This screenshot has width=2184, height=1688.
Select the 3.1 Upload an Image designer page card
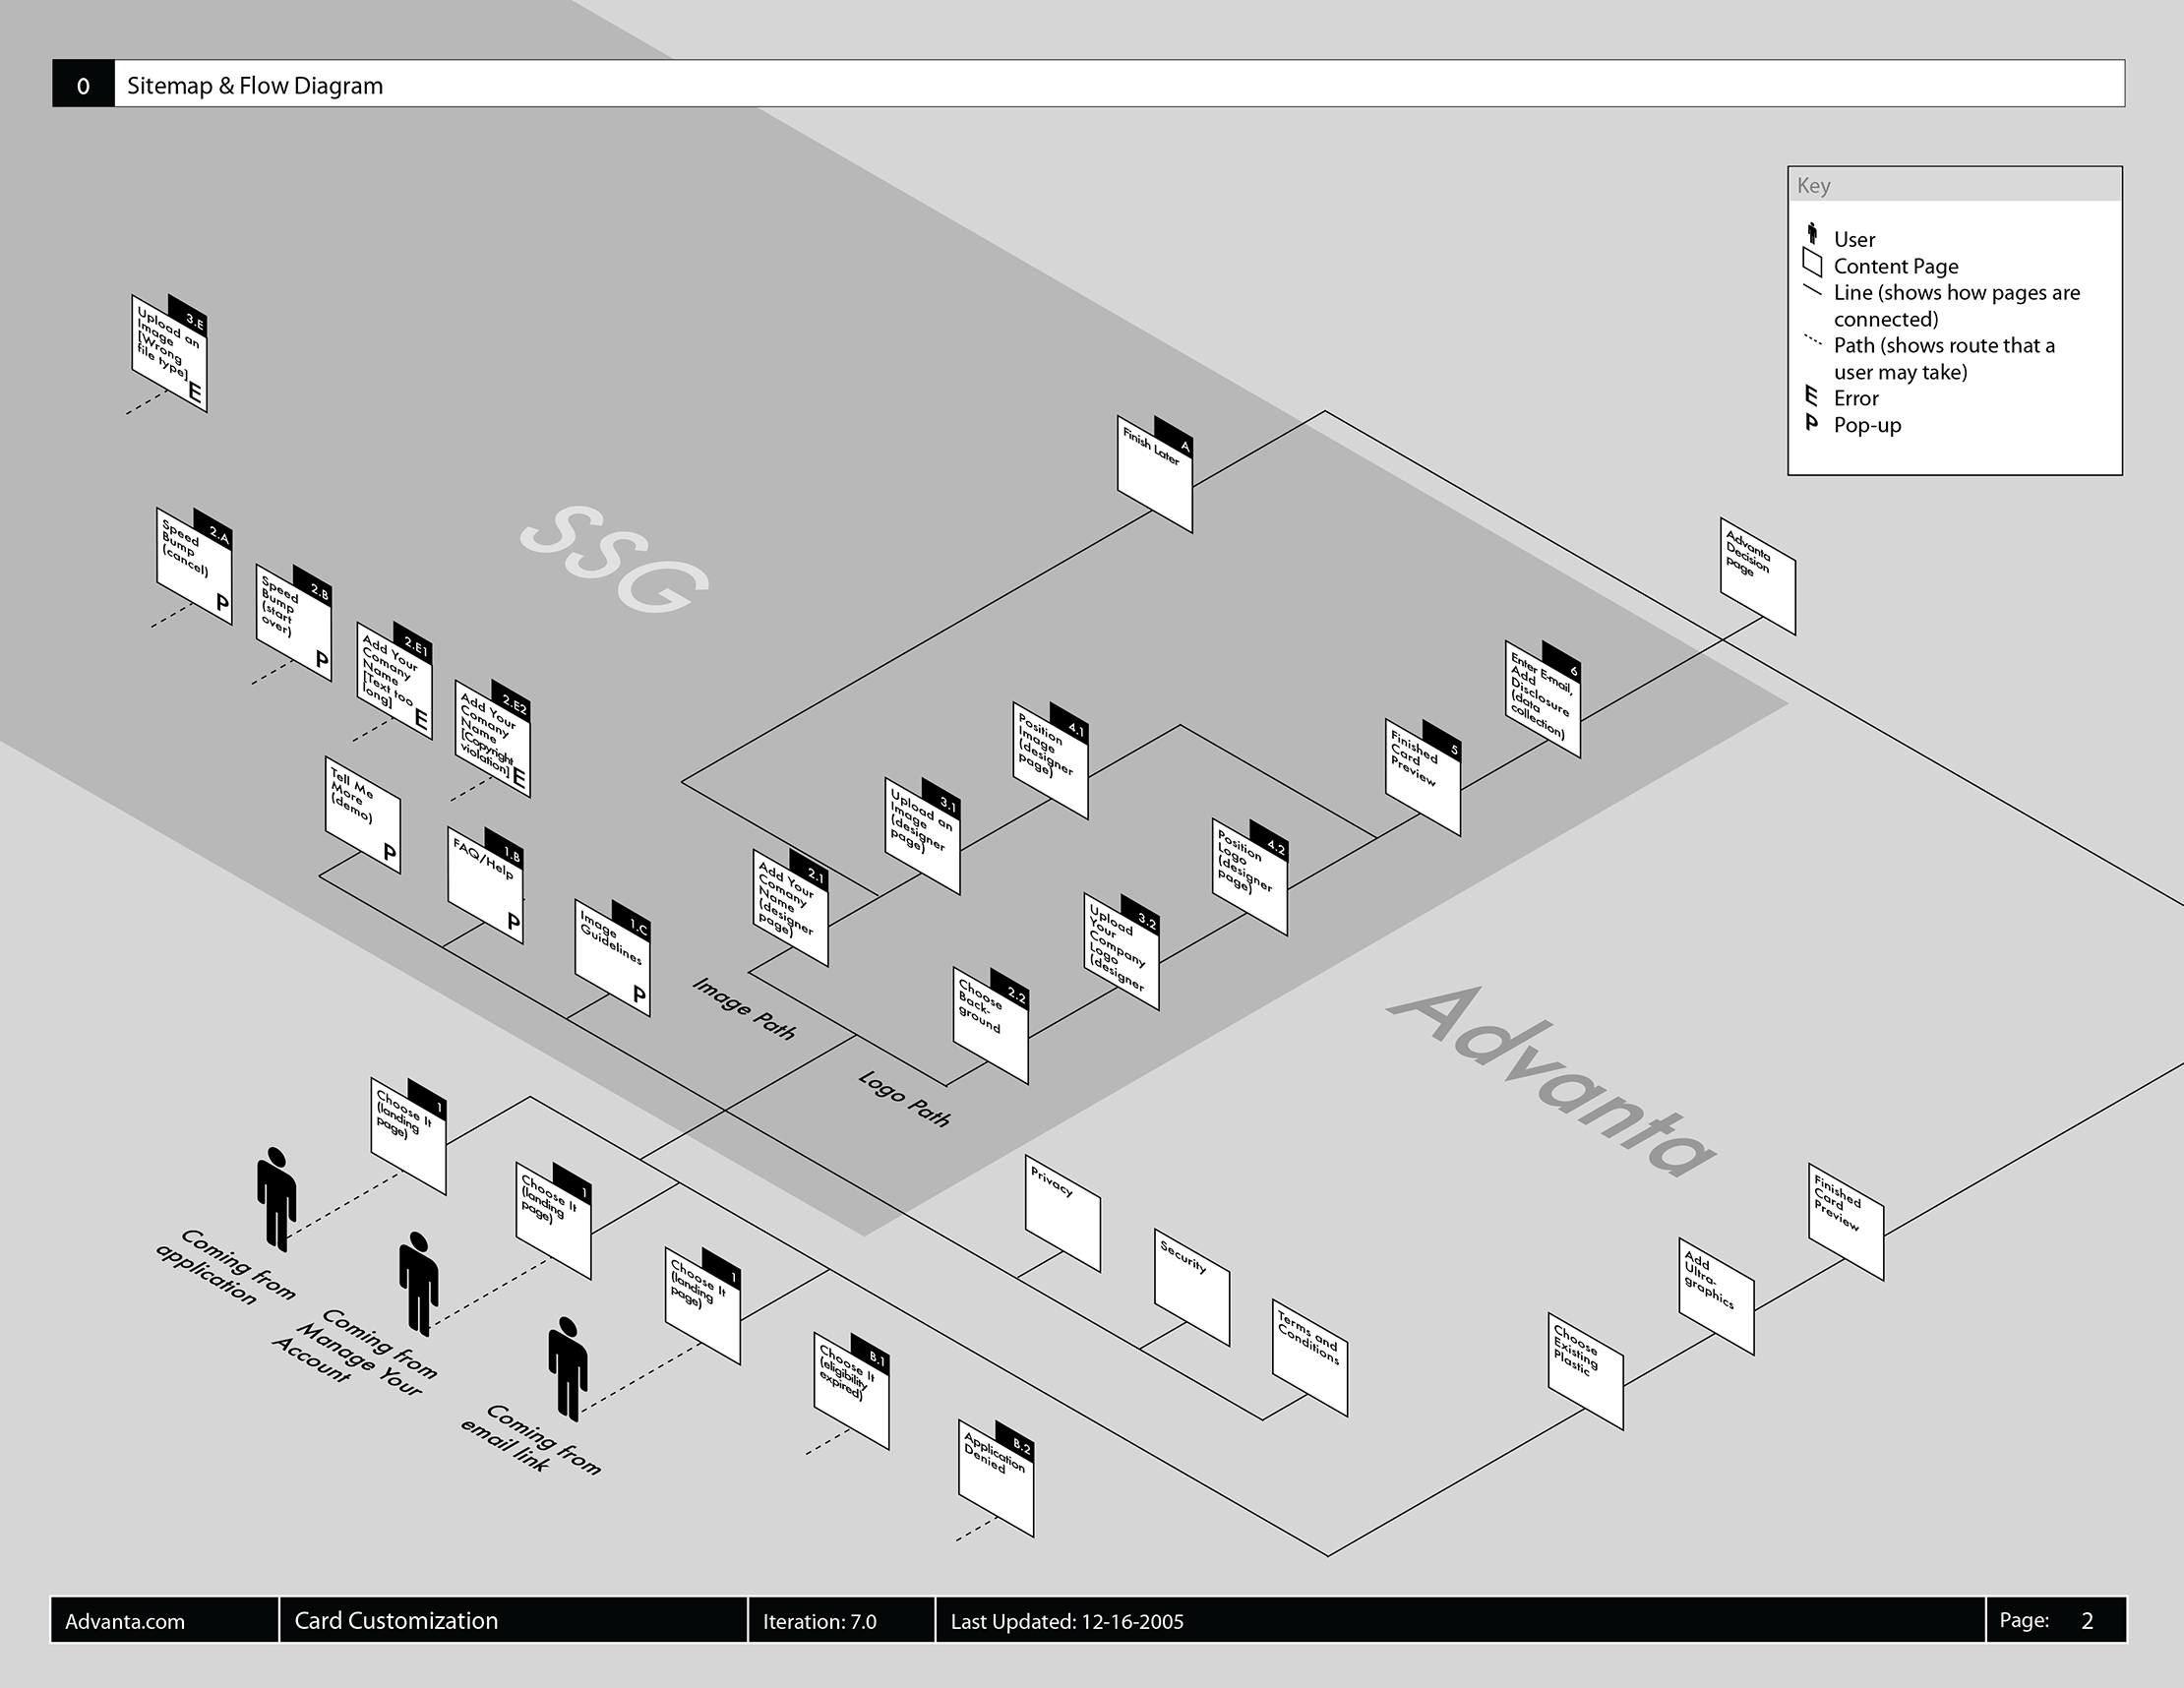tap(922, 836)
